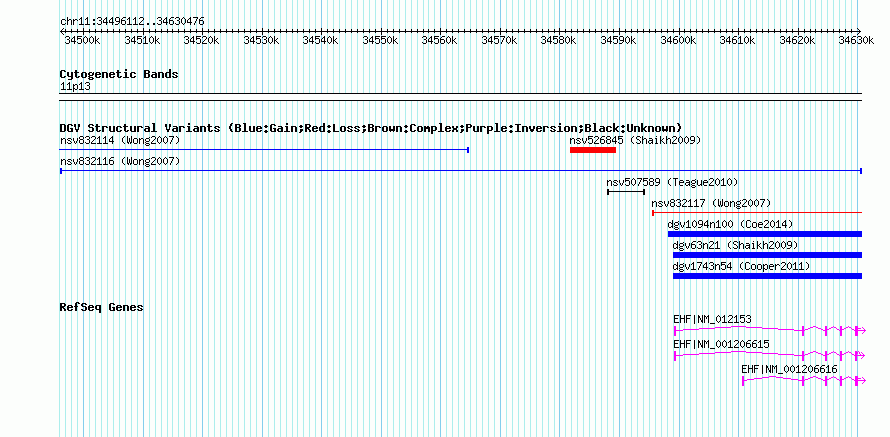Click the EHF NM_001206615 gene model glyph
Viewport: 890px width, 437px height.
[769, 355]
